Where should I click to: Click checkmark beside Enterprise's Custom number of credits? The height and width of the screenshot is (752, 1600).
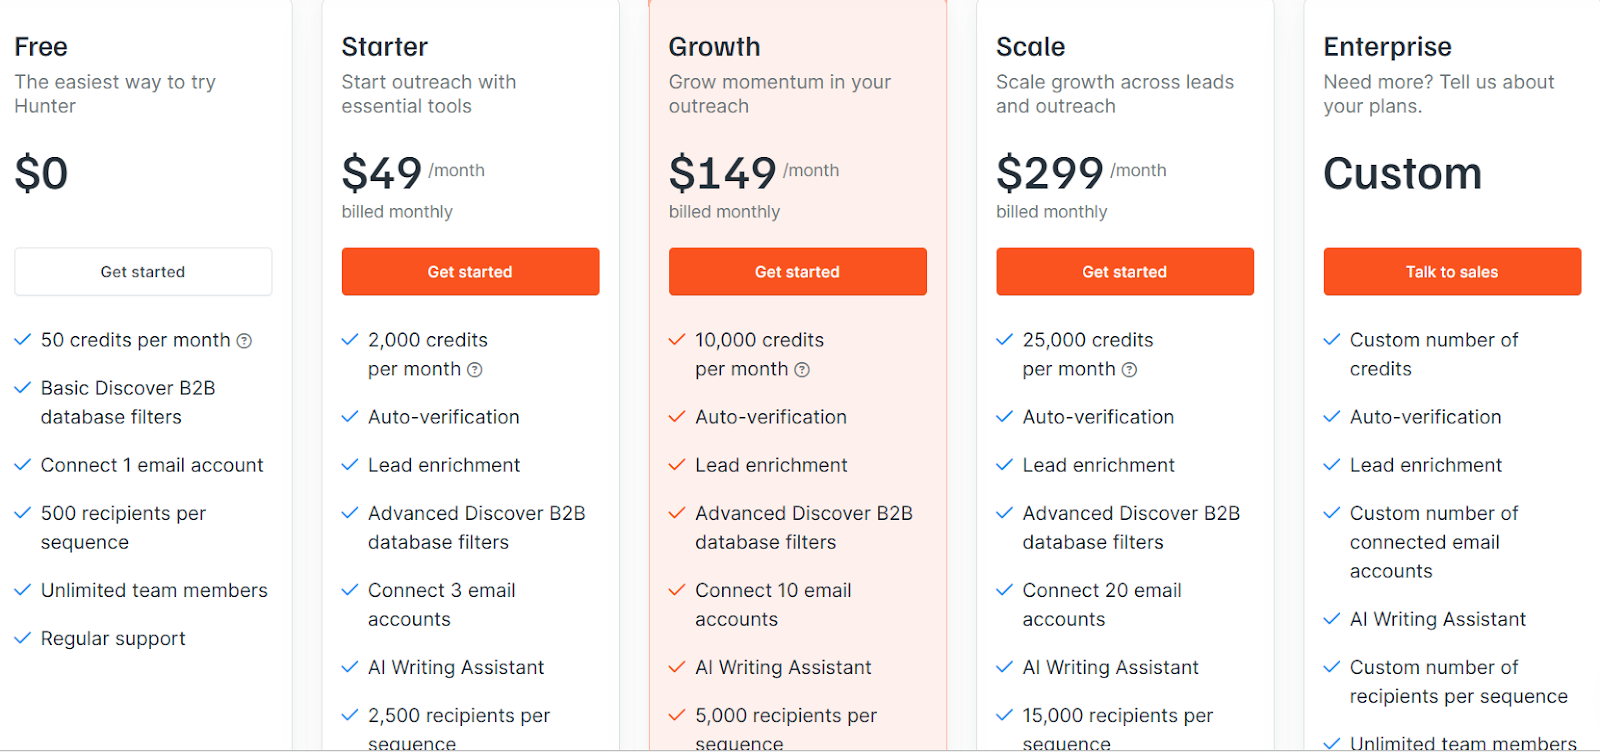[x=1331, y=340]
